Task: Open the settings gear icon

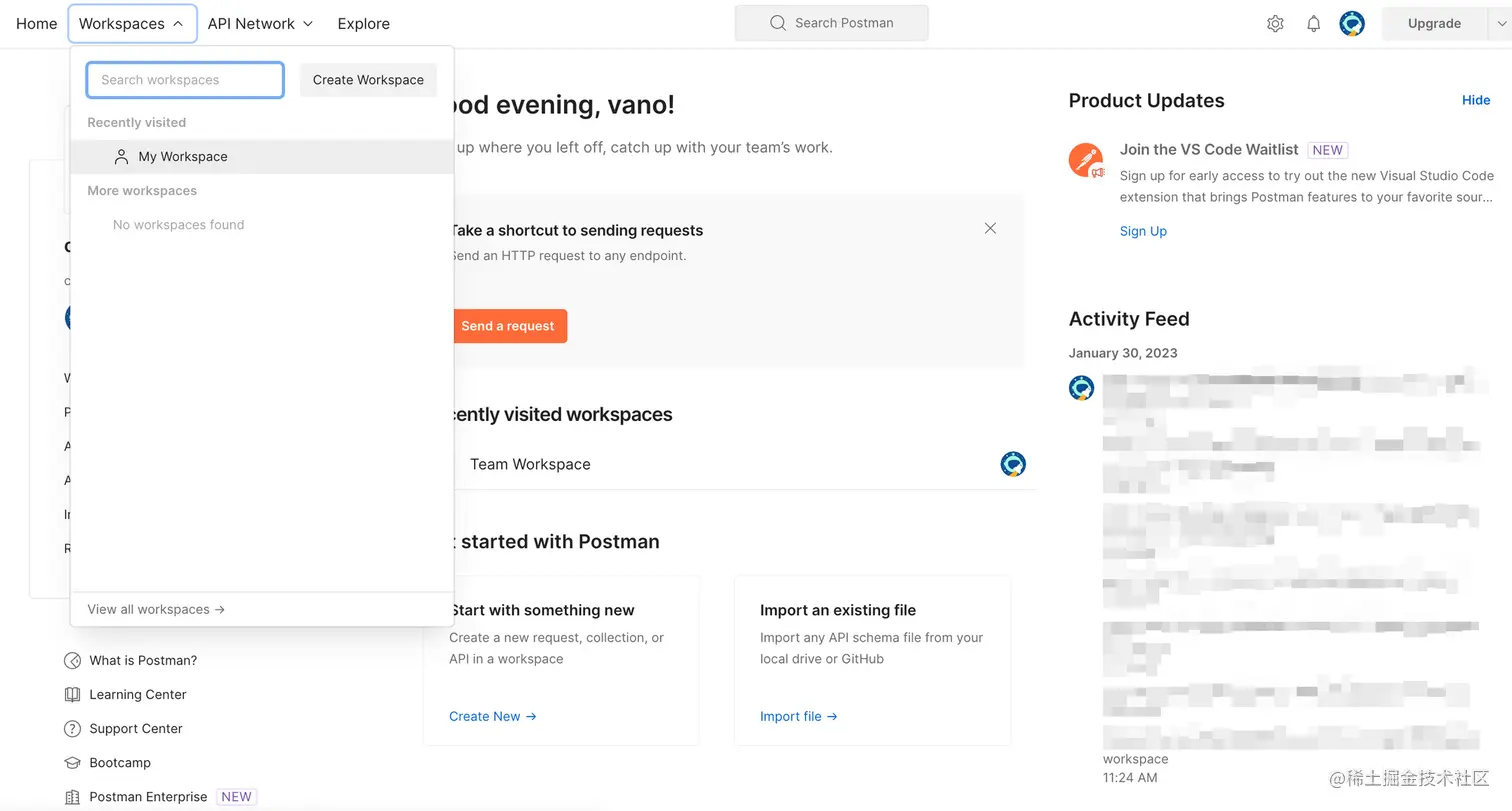Action: [x=1275, y=24]
